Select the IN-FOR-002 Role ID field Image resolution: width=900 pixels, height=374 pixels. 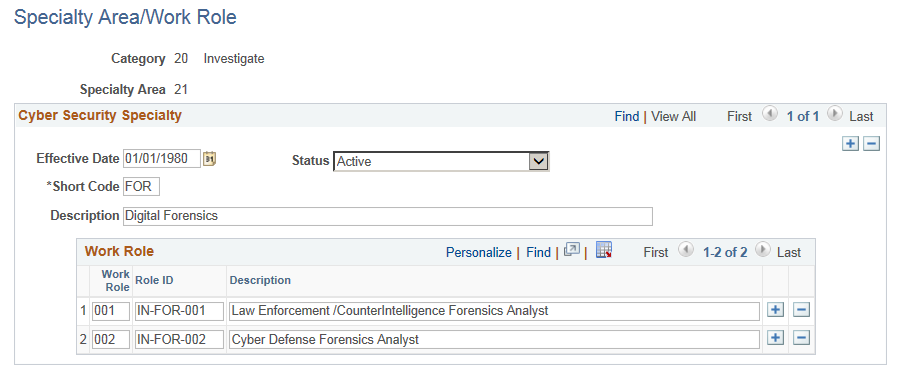click(179, 339)
